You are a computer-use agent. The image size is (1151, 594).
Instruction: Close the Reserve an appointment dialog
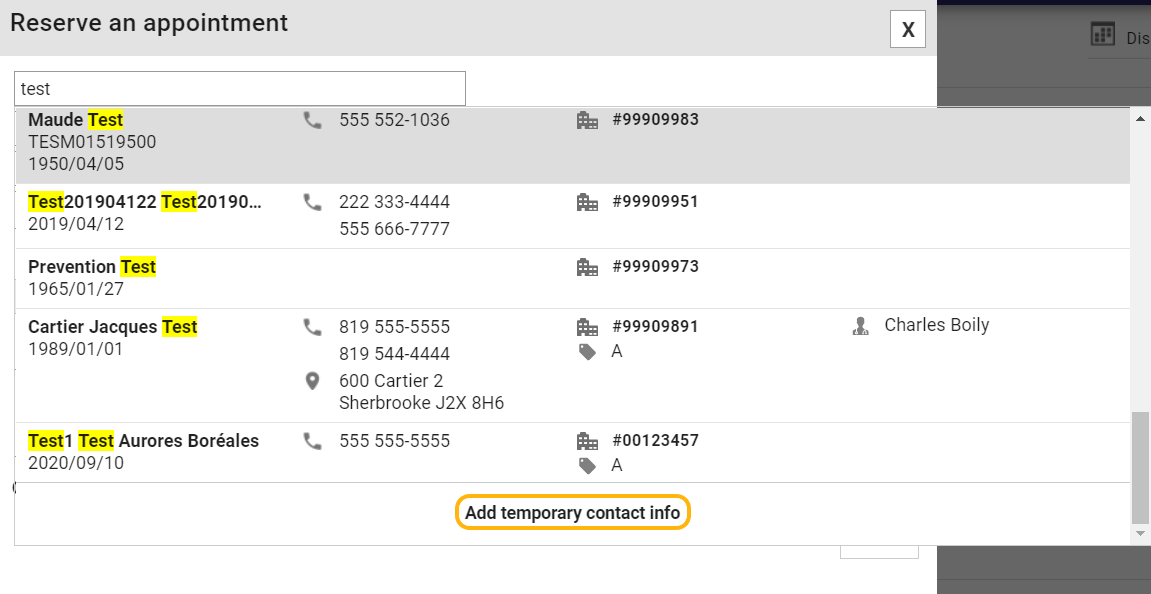[x=908, y=29]
